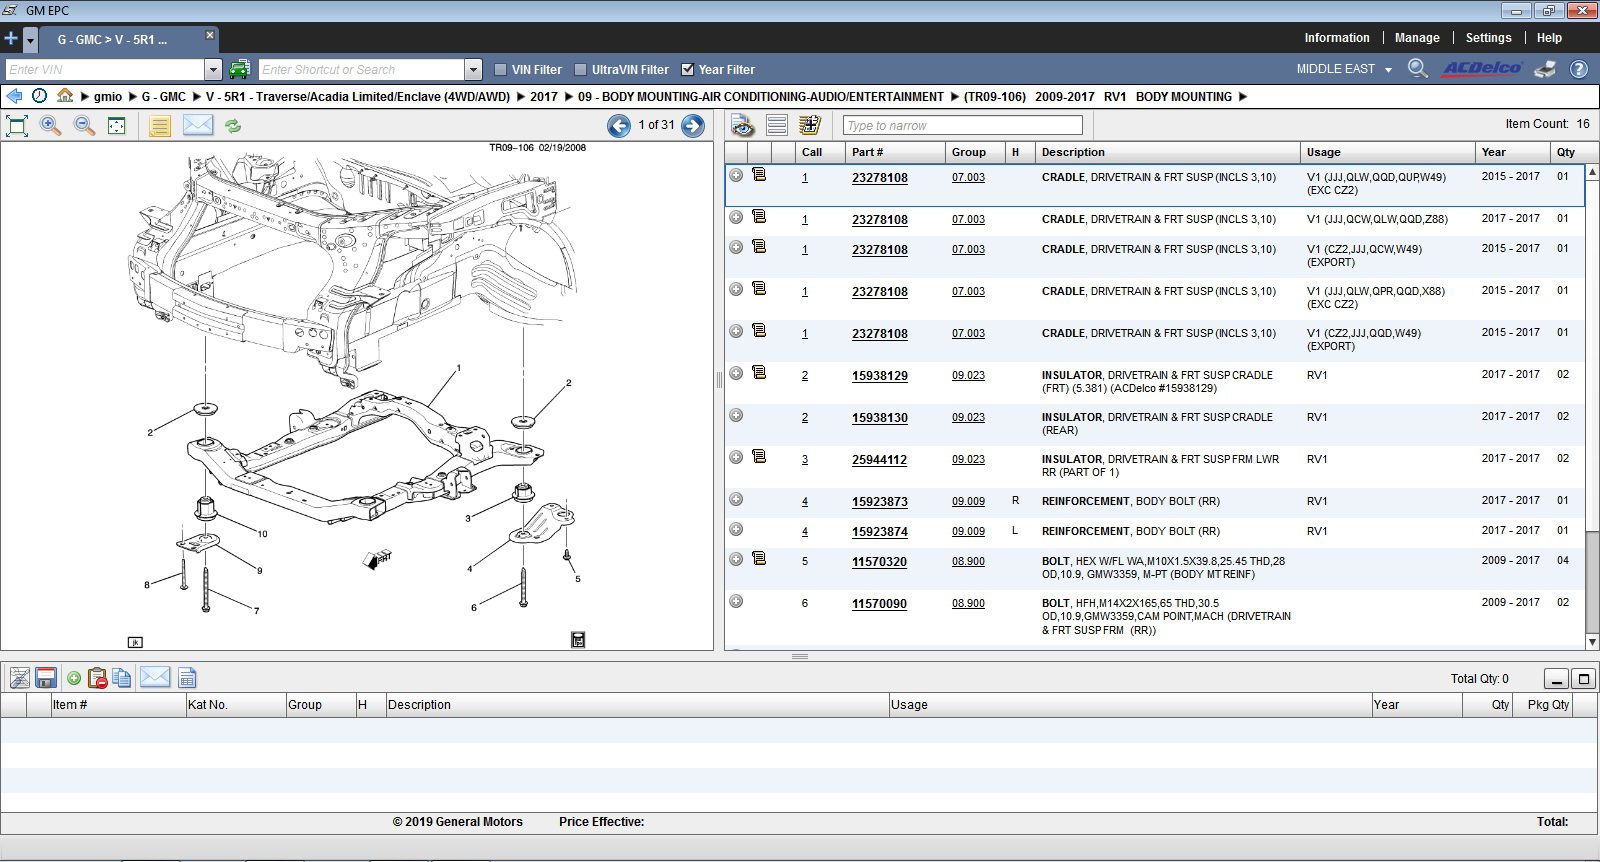Click the ACDelco logo icon
This screenshot has width=1600, height=862.
click(1481, 69)
